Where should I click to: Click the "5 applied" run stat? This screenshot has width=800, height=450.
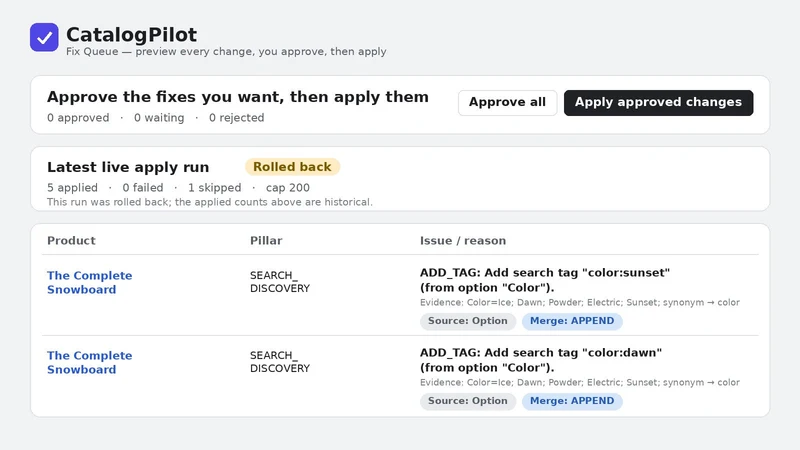pyautogui.click(x=72, y=188)
